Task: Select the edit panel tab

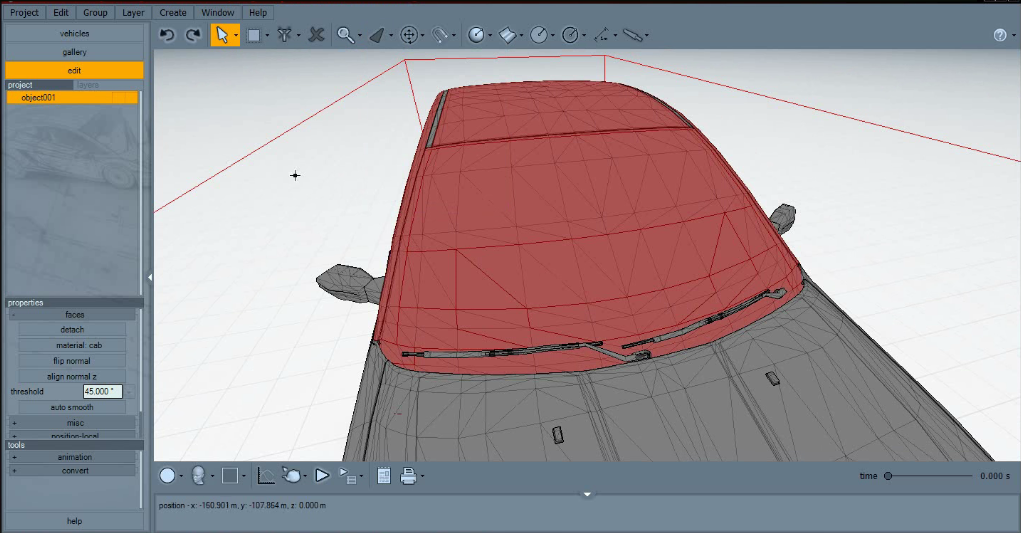Action: (x=74, y=70)
